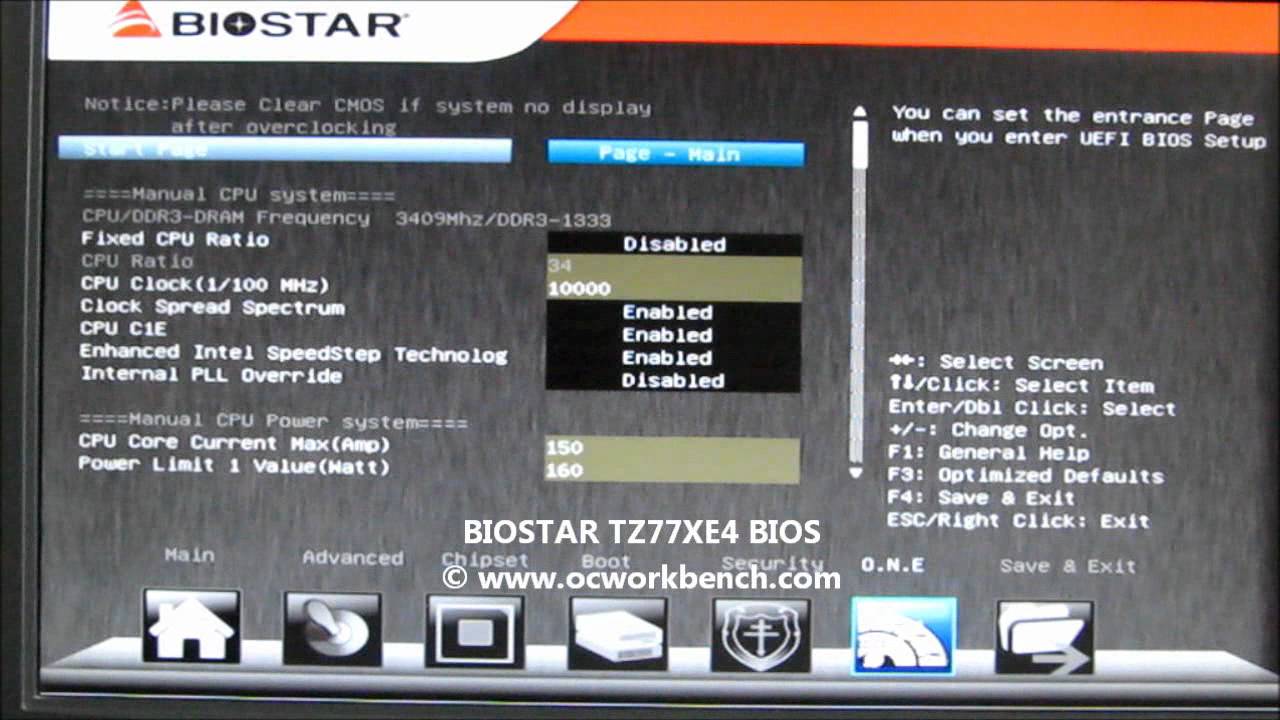
Task: Click the ESC/Right Click: Exit hint
Action: (x=1019, y=521)
